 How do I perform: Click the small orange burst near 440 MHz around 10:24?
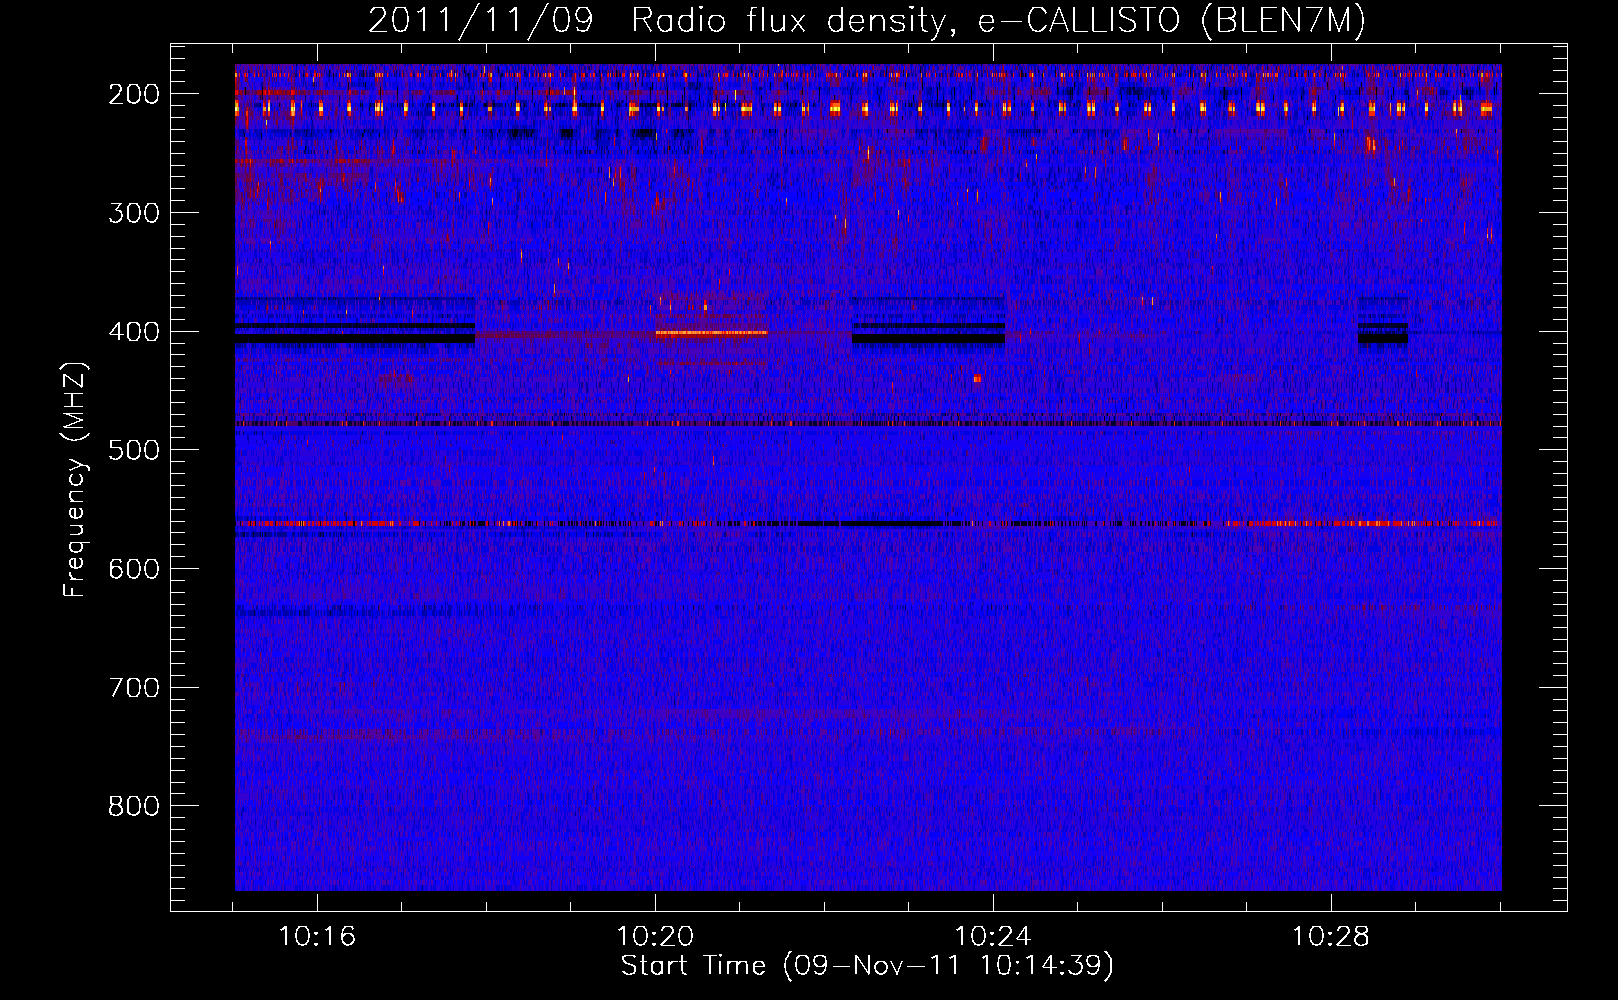978,378
